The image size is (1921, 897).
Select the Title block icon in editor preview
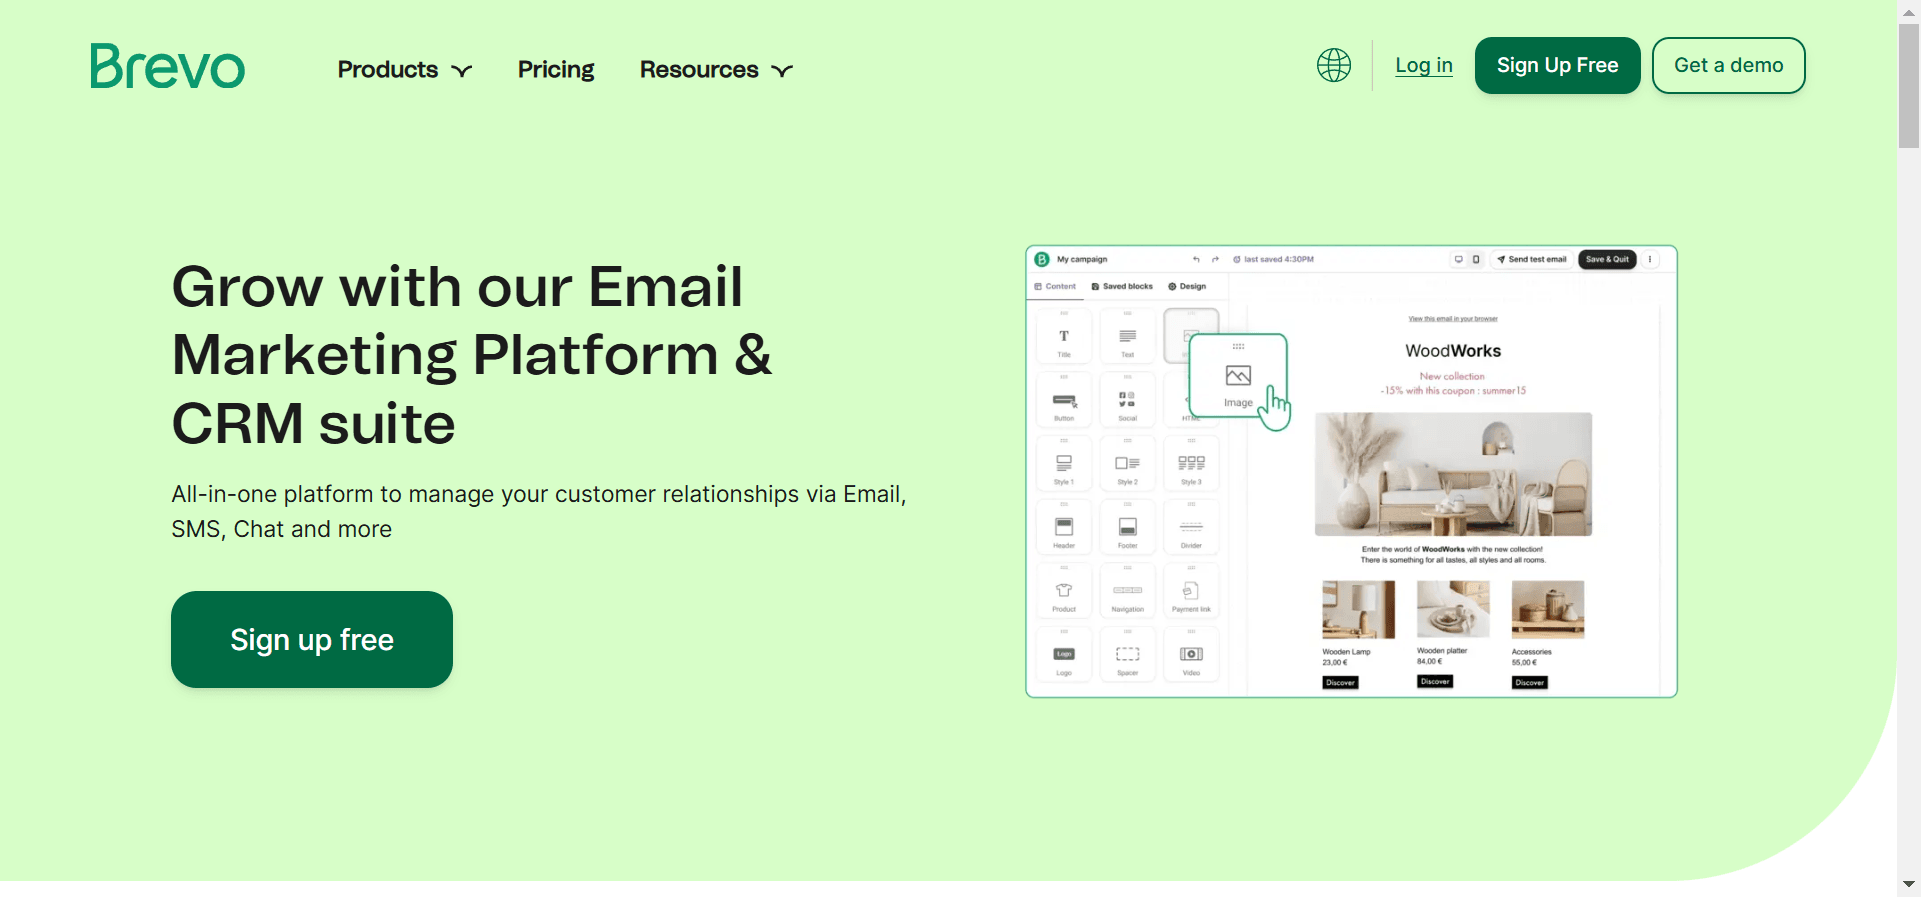[x=1064, y=337]
